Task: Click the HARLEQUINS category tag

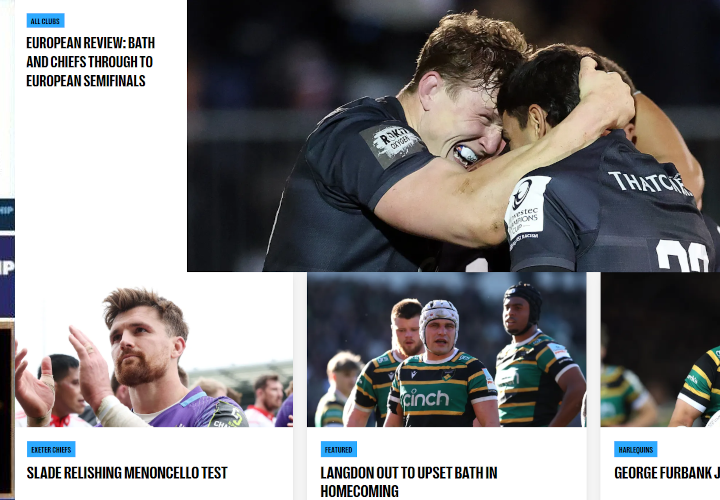Action: [x=636, y=449]
